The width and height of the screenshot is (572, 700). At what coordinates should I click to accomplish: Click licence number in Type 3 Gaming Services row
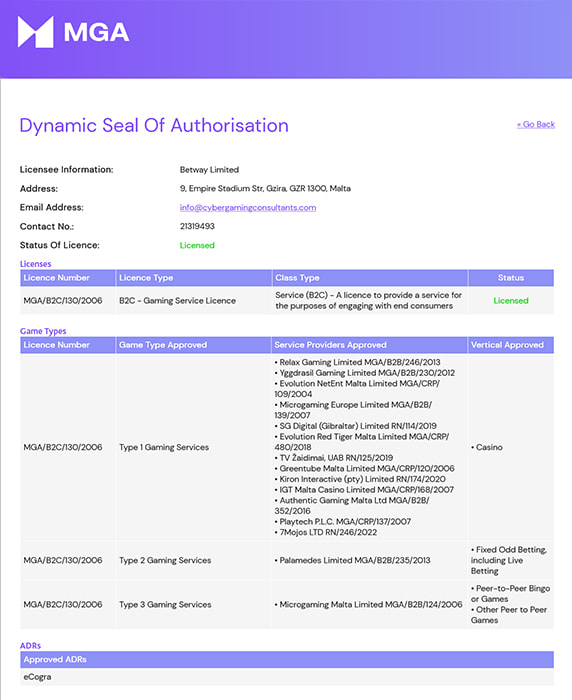(x=63, y=604)
